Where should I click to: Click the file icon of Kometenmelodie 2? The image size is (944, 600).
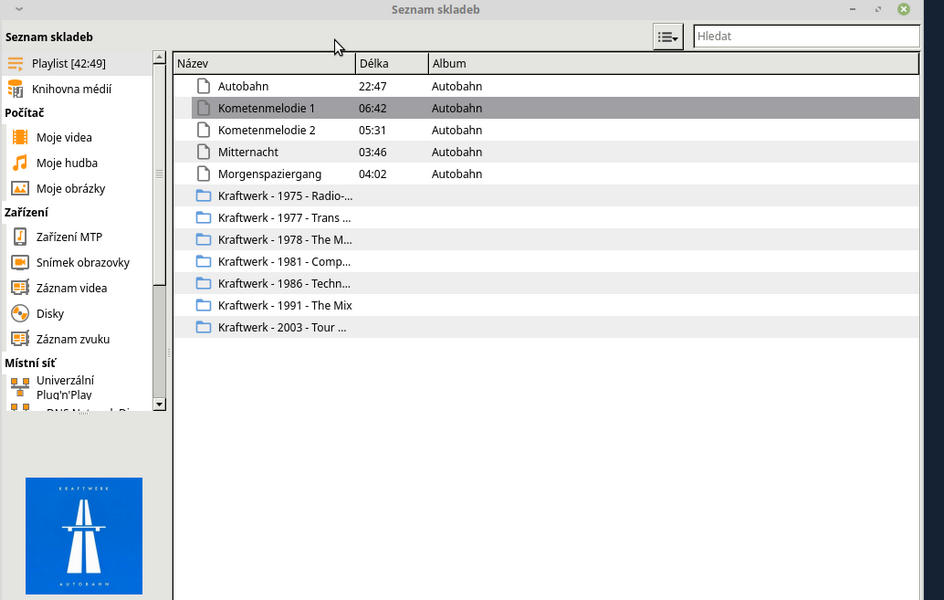203,130
